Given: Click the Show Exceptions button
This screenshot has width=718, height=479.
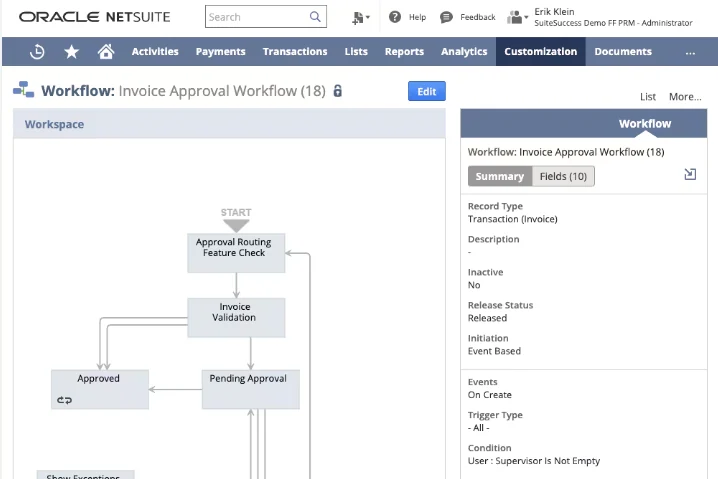Looking at the screenshot, I should pyautogui.click(x=86, y=474).
